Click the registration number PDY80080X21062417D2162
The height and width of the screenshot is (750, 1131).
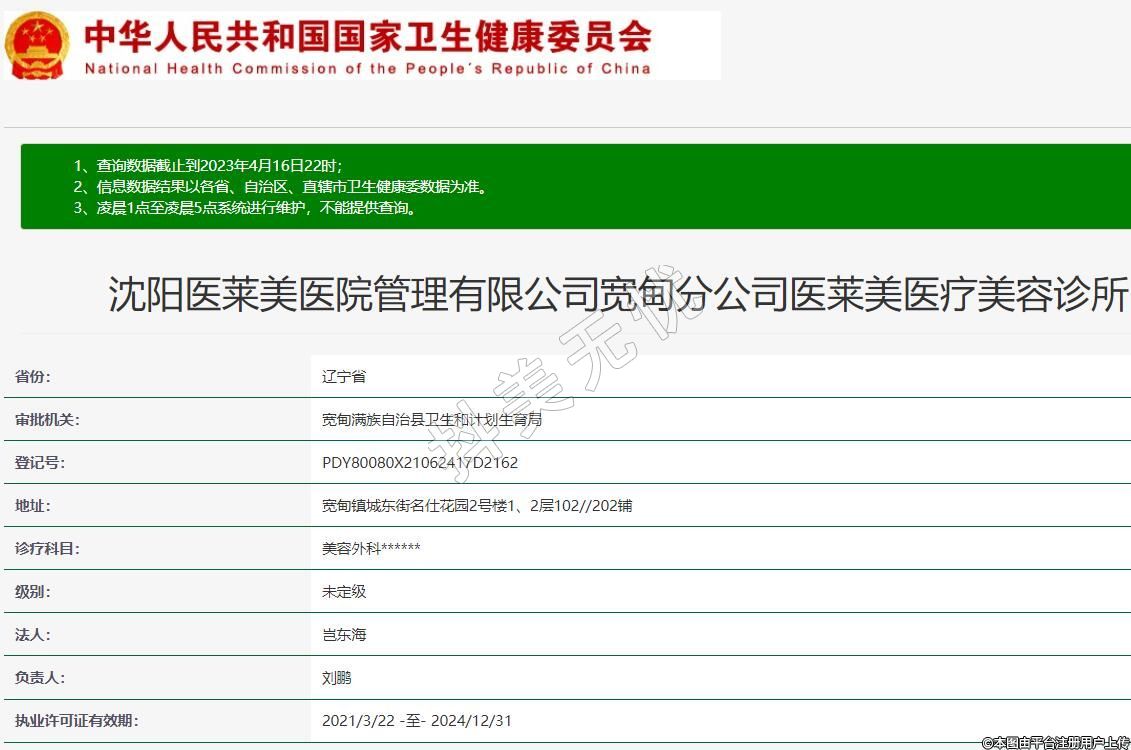[420, 463]
